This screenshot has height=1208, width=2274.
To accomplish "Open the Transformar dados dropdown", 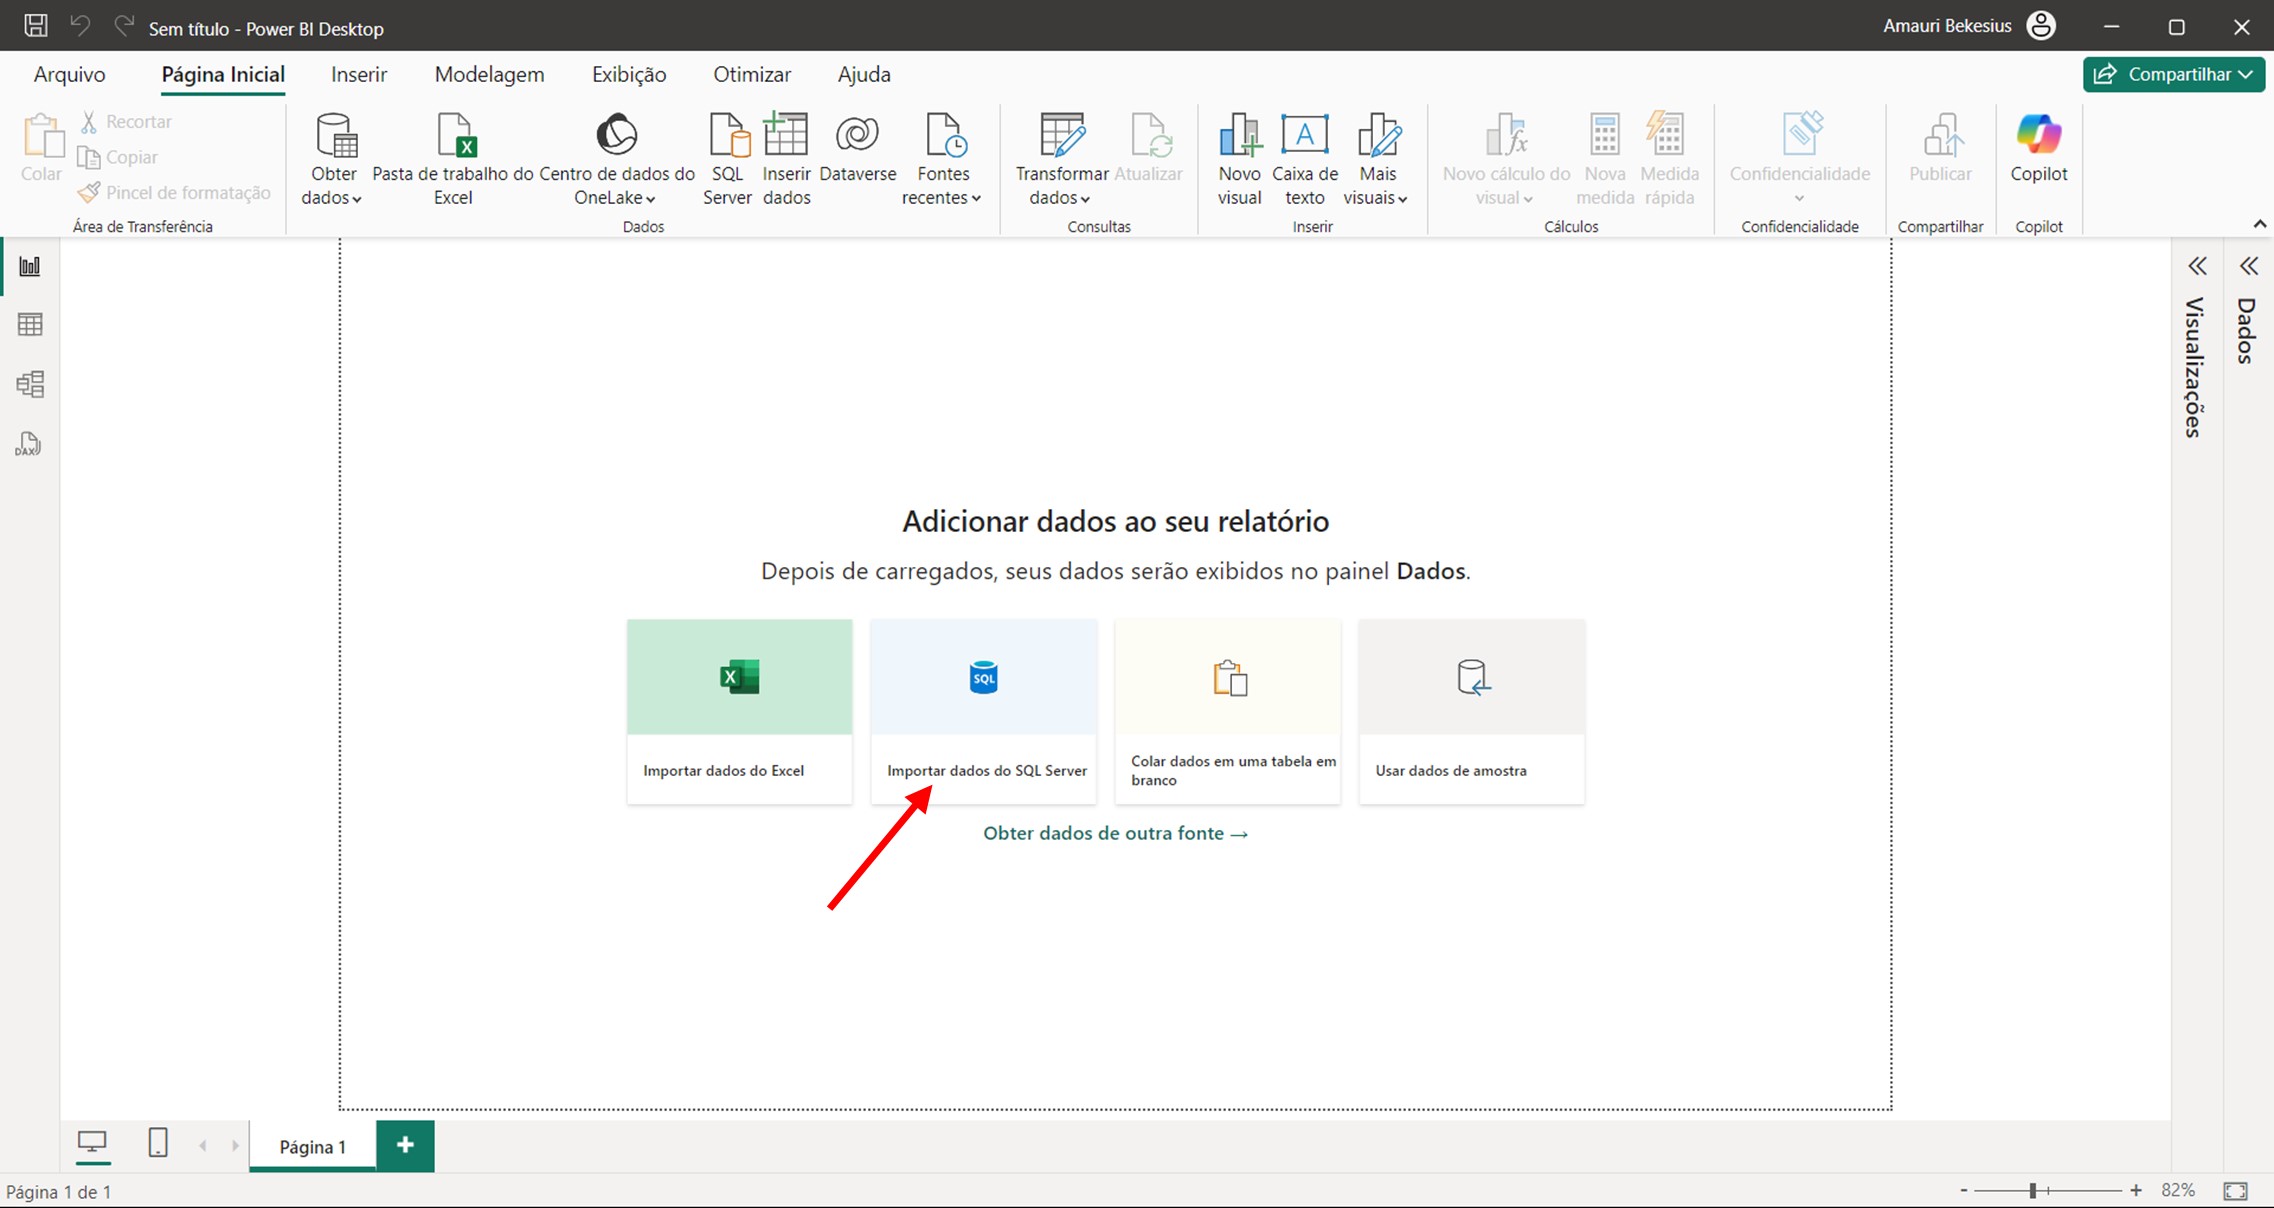I will [1061, 160].
